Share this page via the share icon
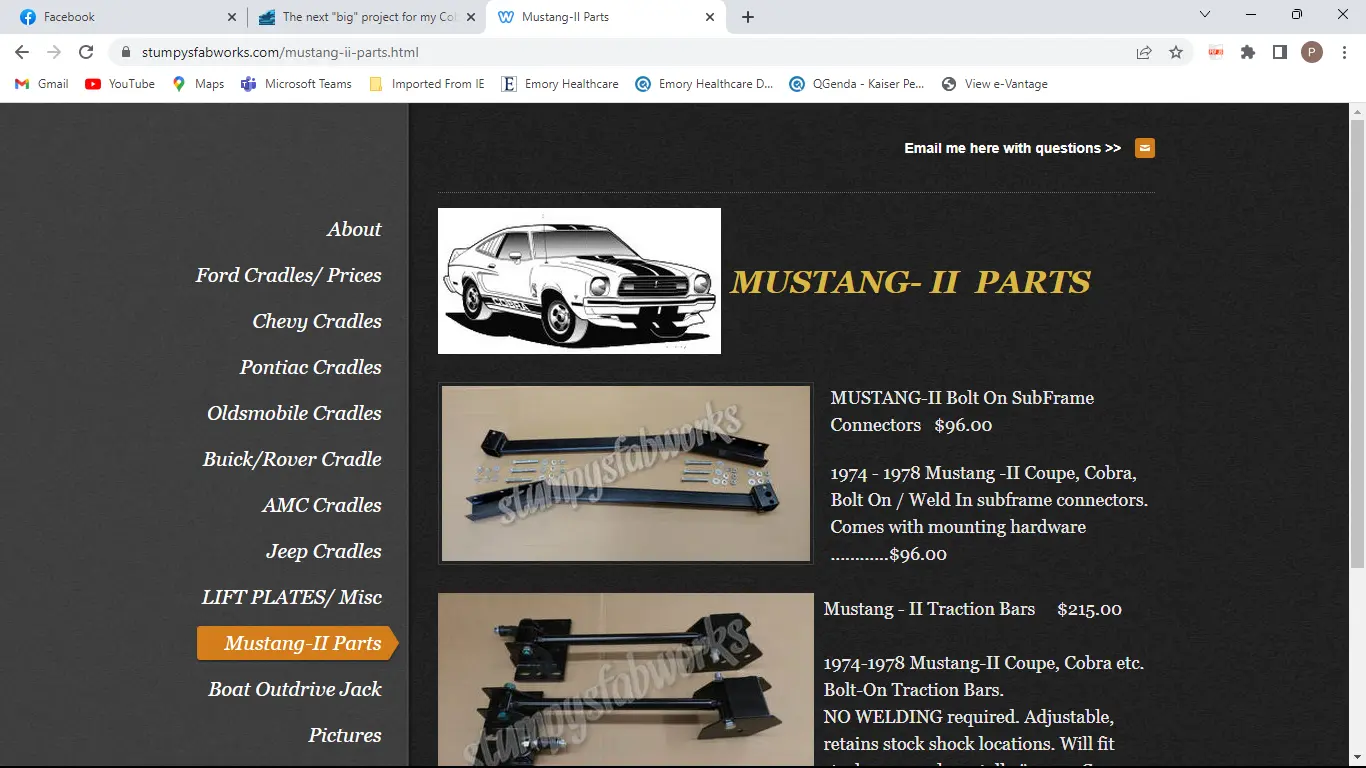This screenshot has width=1366, height=768. 1144,52
